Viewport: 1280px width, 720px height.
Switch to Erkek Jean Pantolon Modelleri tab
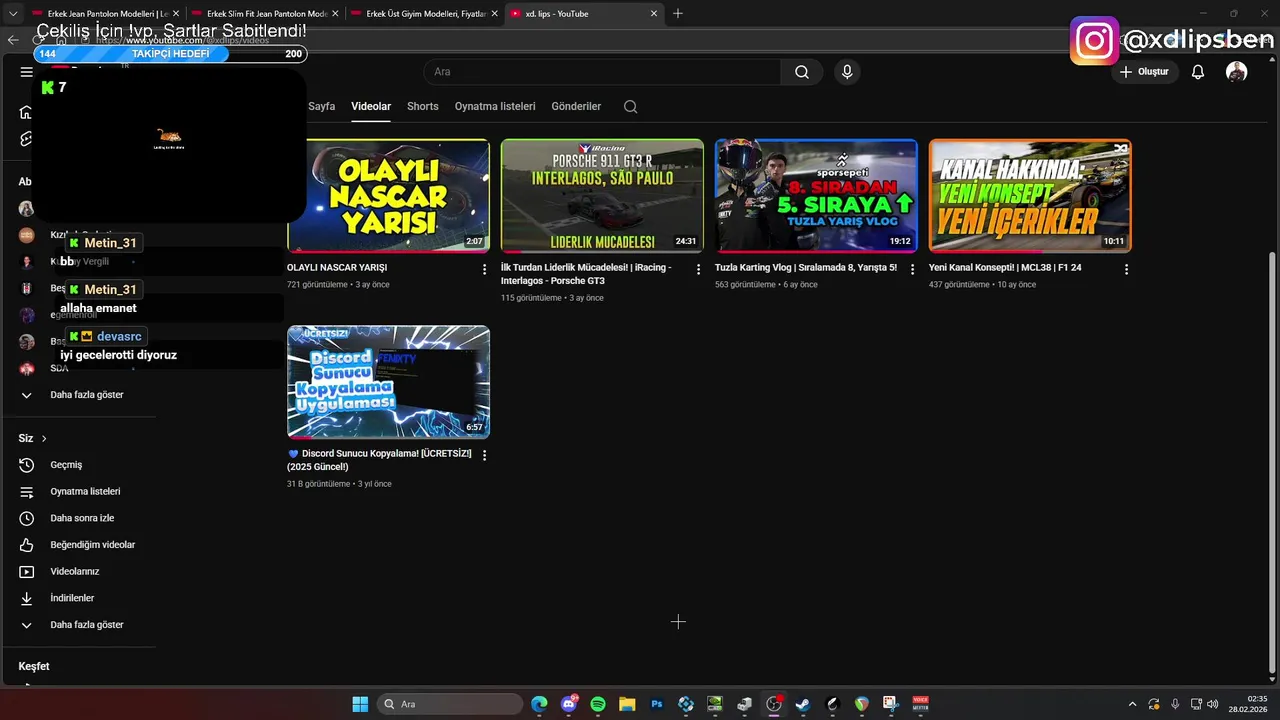click(x=105, y=14)
